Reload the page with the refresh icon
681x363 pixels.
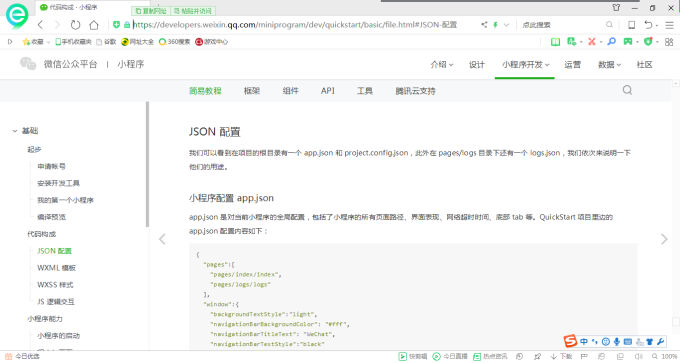coord(76,25)
